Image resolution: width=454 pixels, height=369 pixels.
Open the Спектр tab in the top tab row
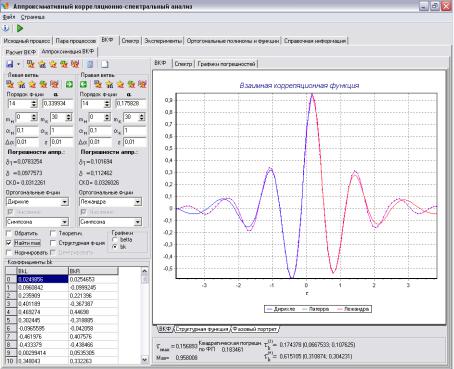(130, 41)
